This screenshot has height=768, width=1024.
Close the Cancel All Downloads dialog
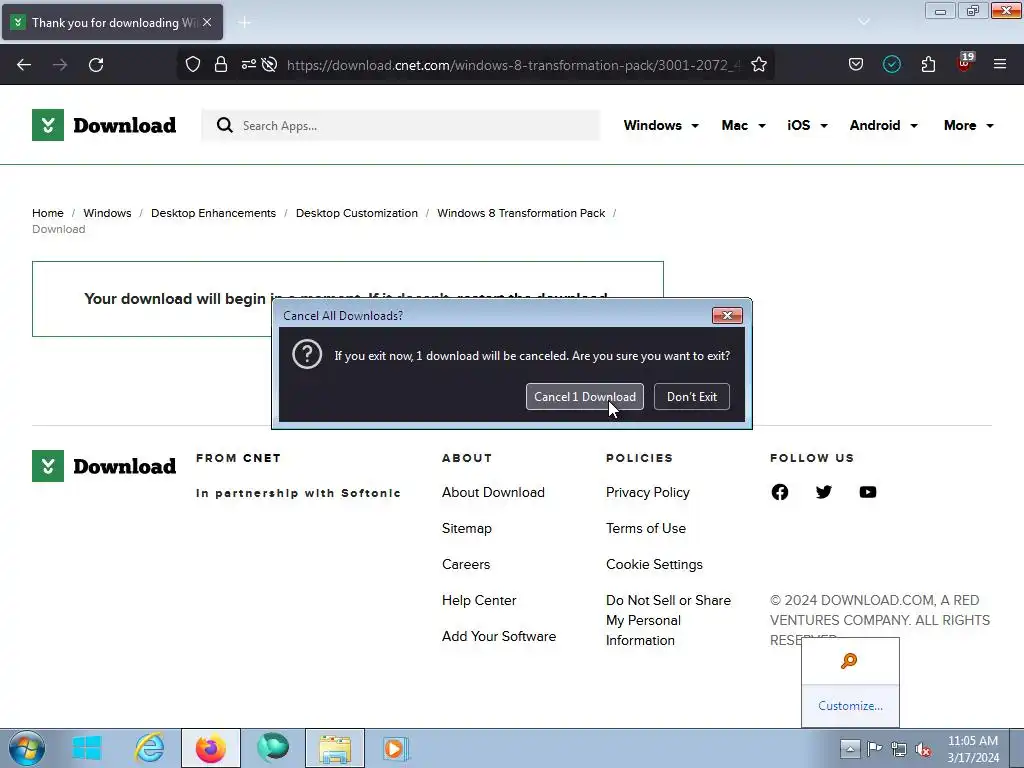(727, 315)
